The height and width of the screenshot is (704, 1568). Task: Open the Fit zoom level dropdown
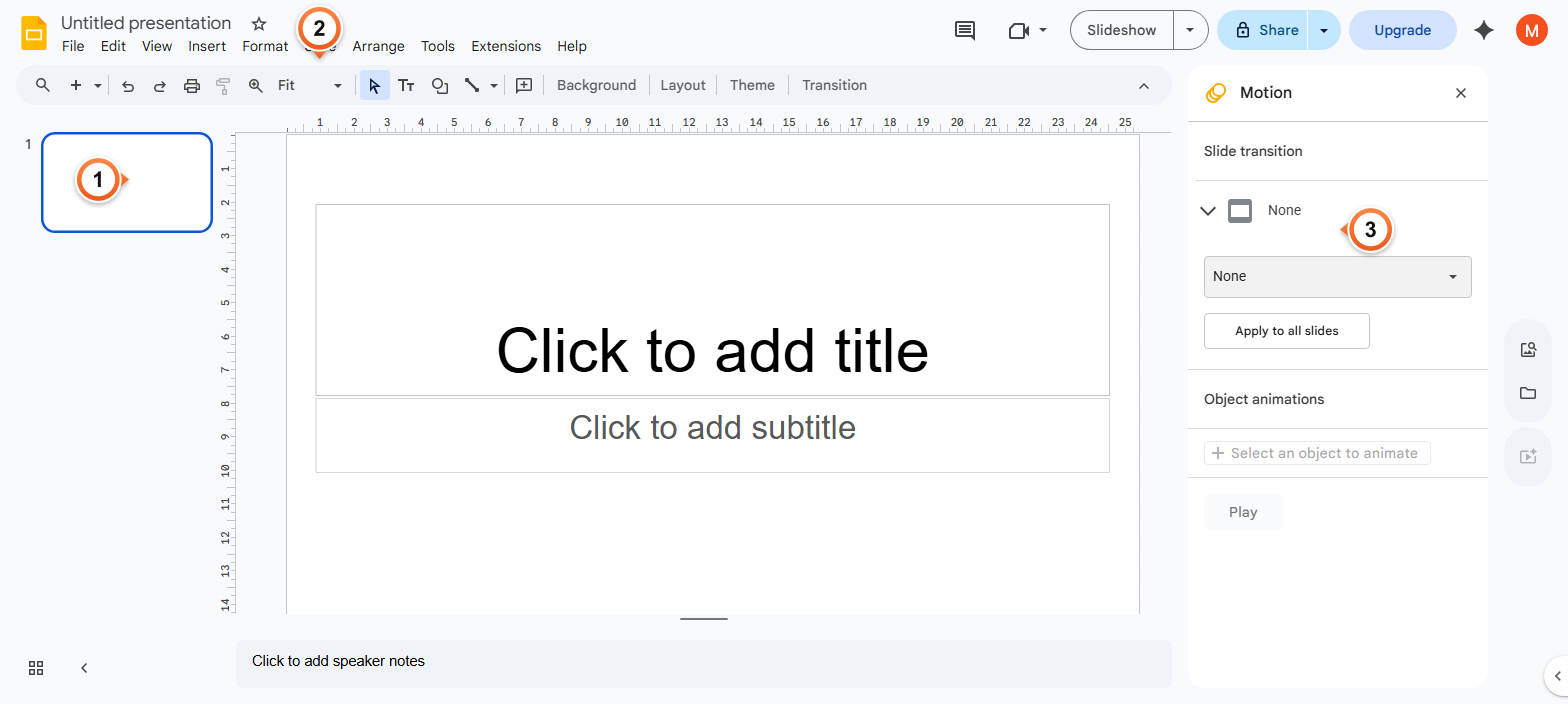[x=310, y=86]
